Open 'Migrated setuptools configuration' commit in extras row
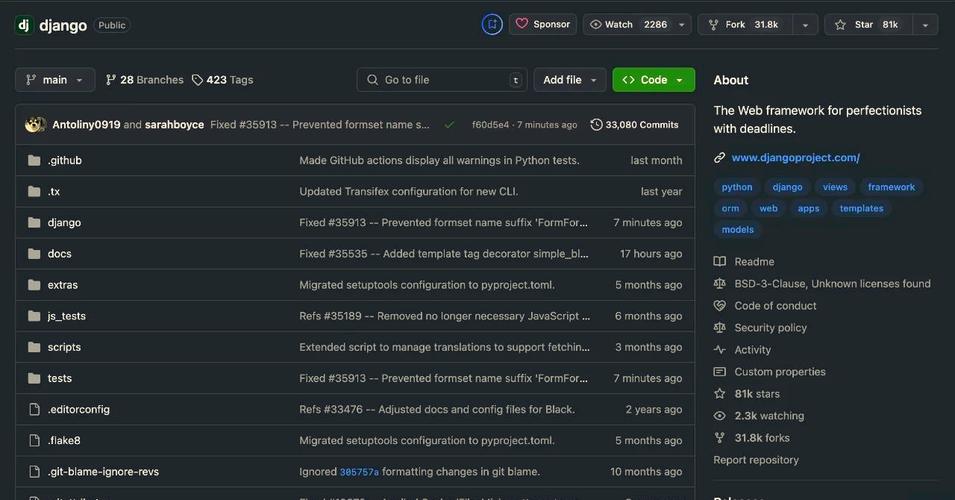This screenshot has width=955, height=500. [x=427, y=284]
